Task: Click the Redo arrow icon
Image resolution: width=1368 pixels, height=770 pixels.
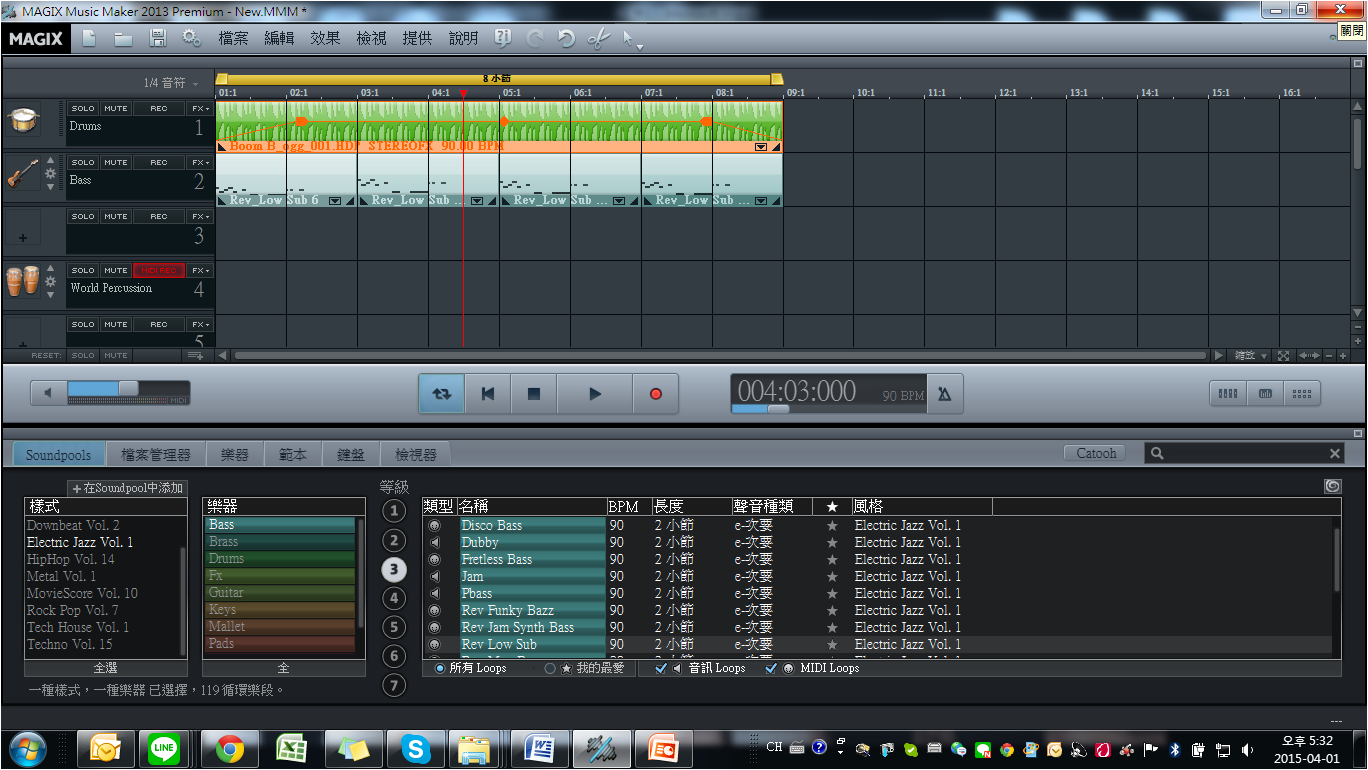Action: [535, 39]
